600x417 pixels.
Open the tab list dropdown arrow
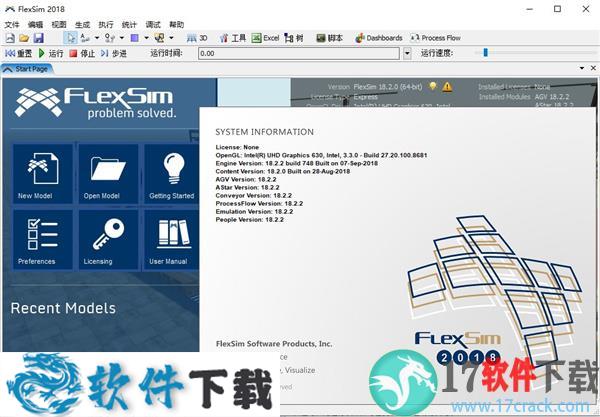tap(582, 68)
